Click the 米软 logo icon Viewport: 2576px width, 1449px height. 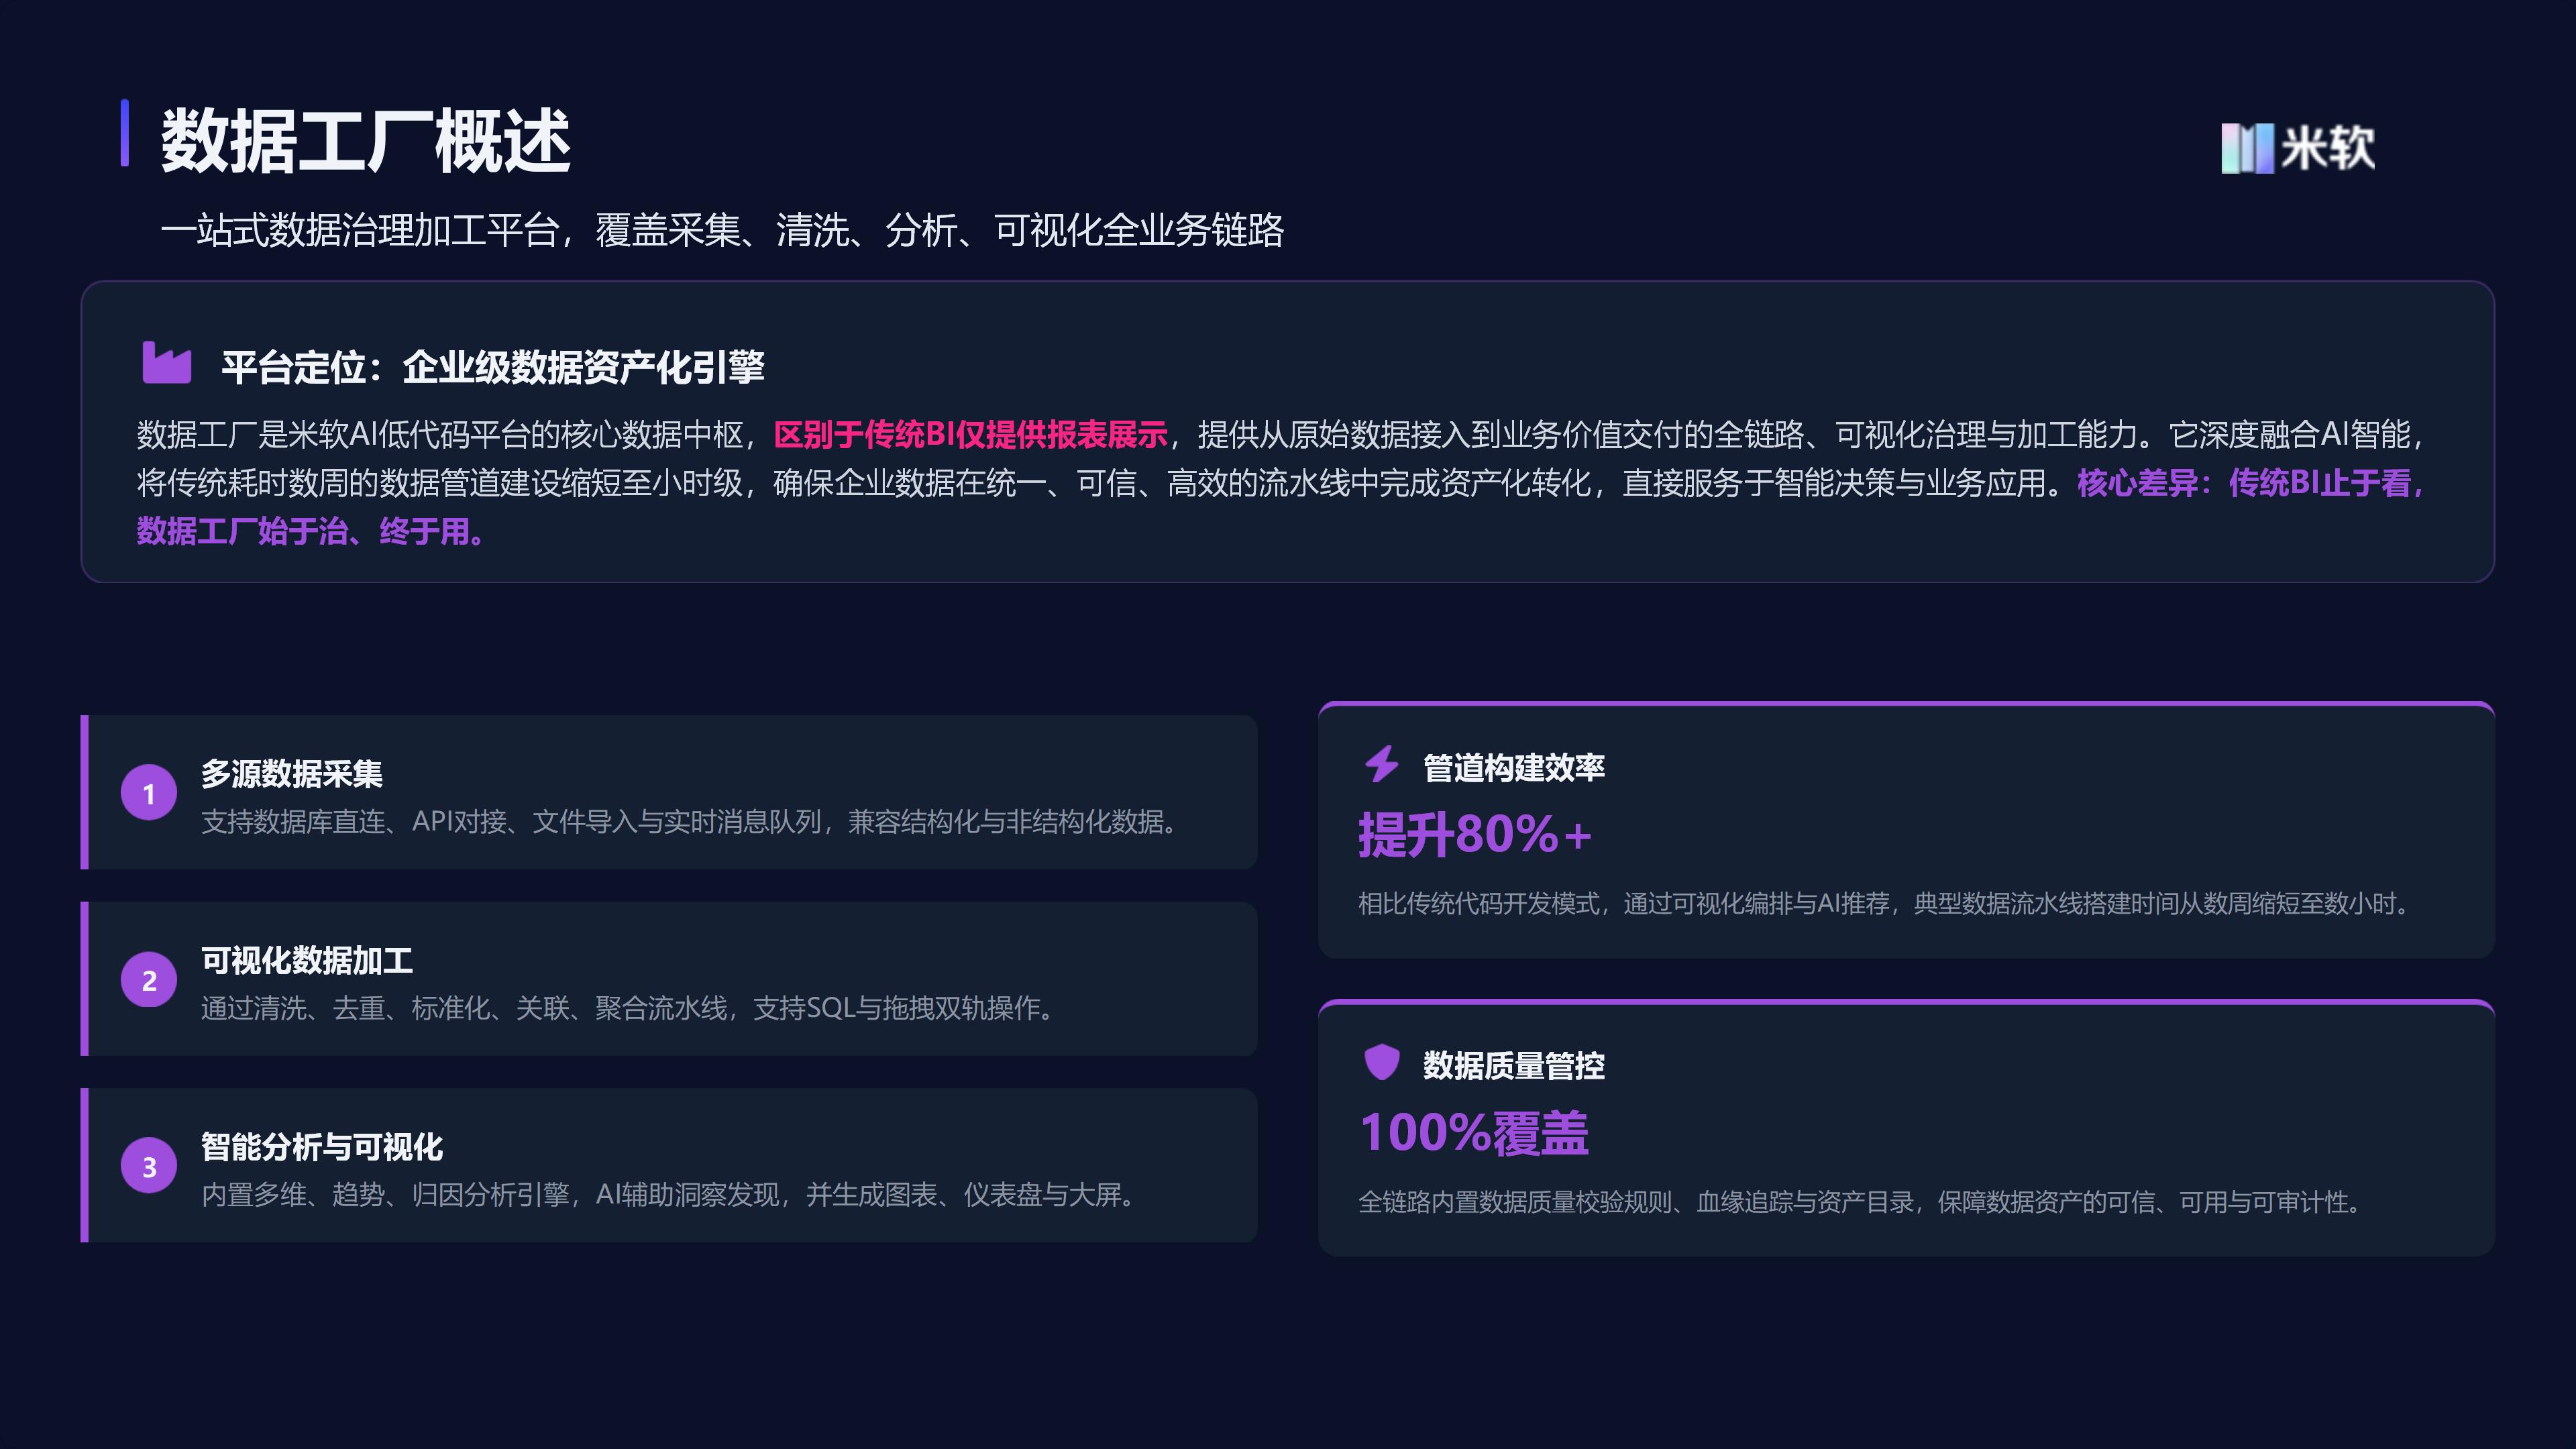[x=2247, y=148]
